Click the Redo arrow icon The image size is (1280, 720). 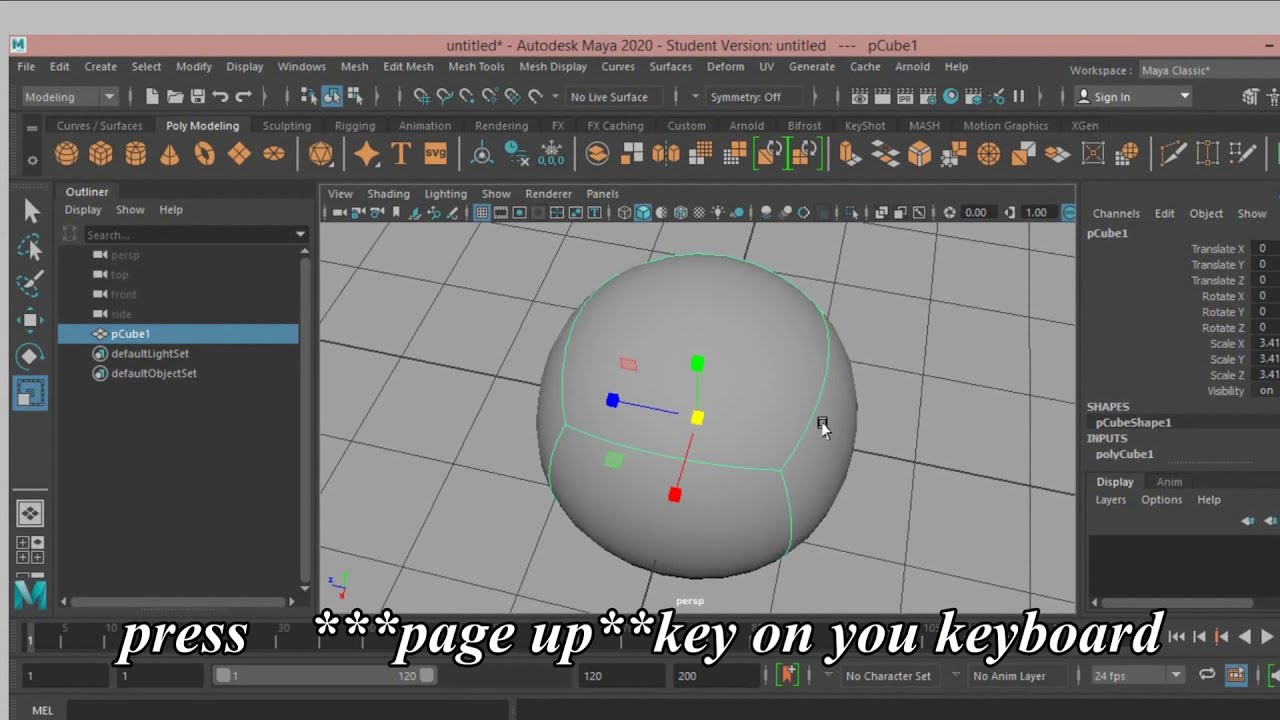click(244, 97)
